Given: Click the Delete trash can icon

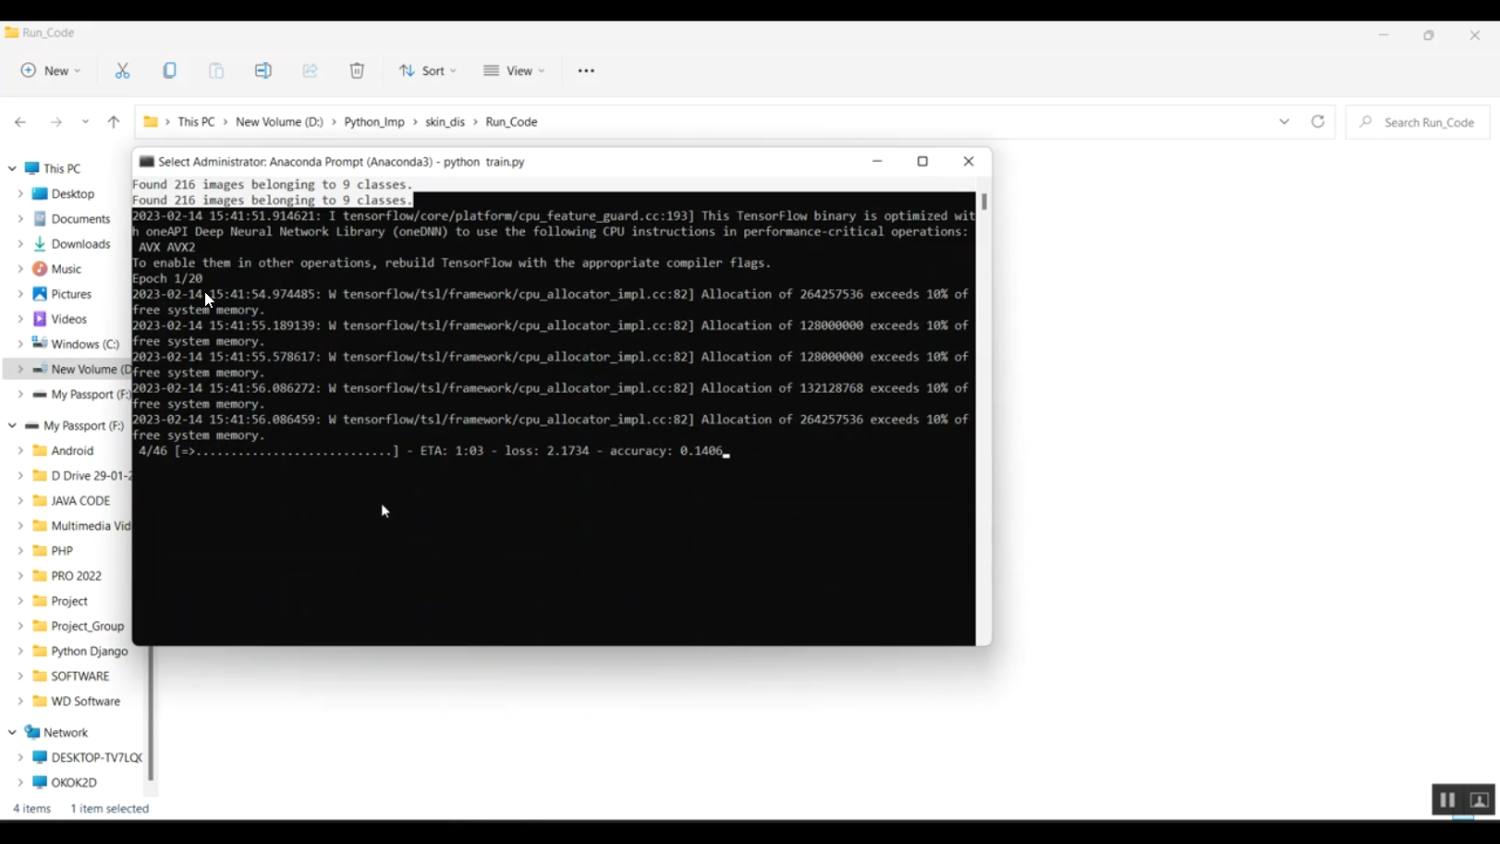Looking at the screenshot, I should pos(357,71).
